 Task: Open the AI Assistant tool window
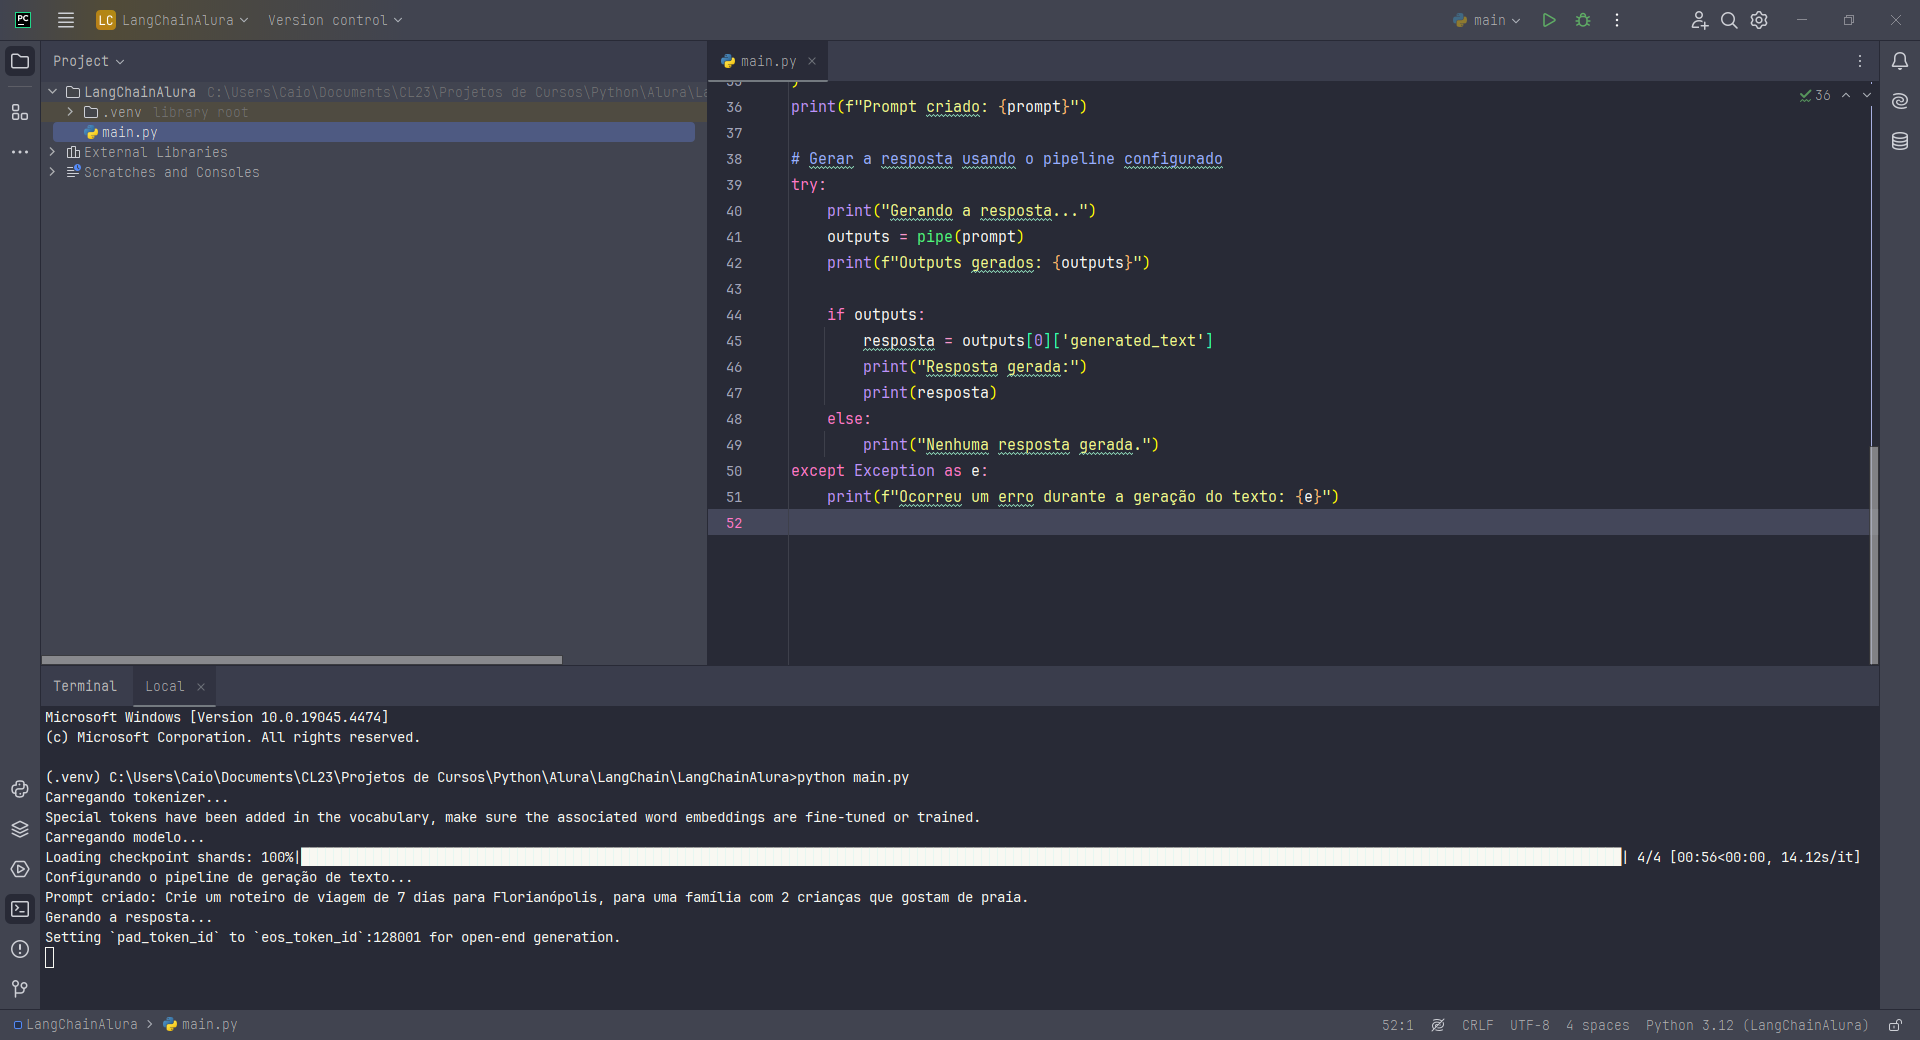click(x=1900, y=101)
